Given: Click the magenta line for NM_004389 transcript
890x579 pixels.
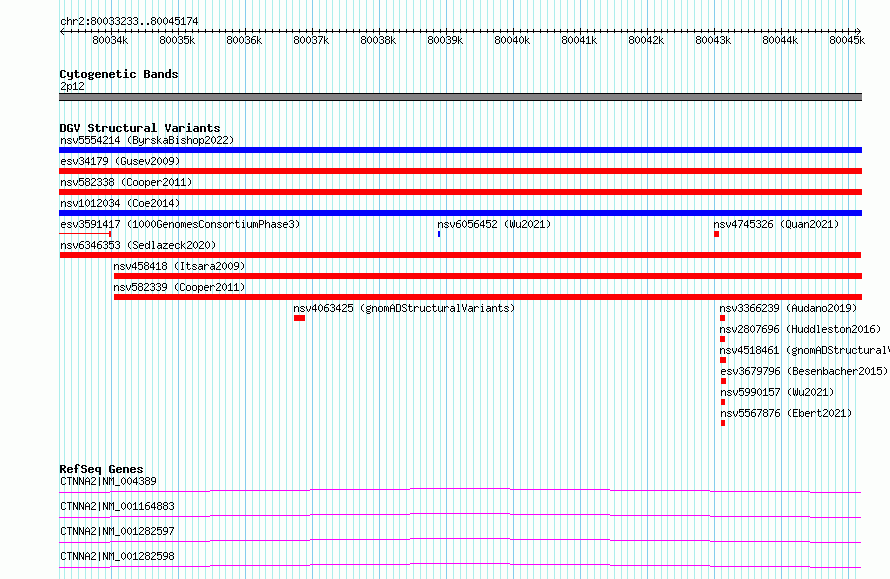Looking at the screenshot, I should click(x=460, y=490).
